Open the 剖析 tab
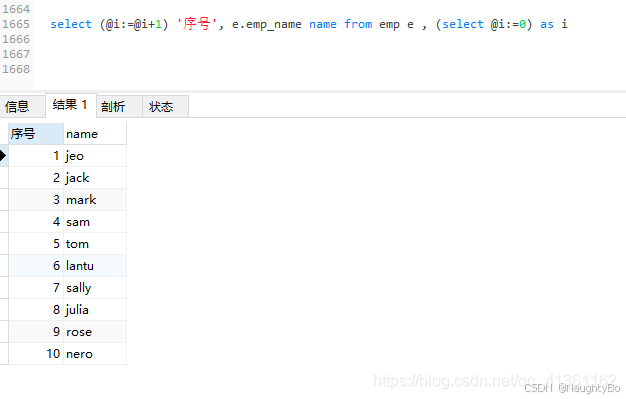 119,107
